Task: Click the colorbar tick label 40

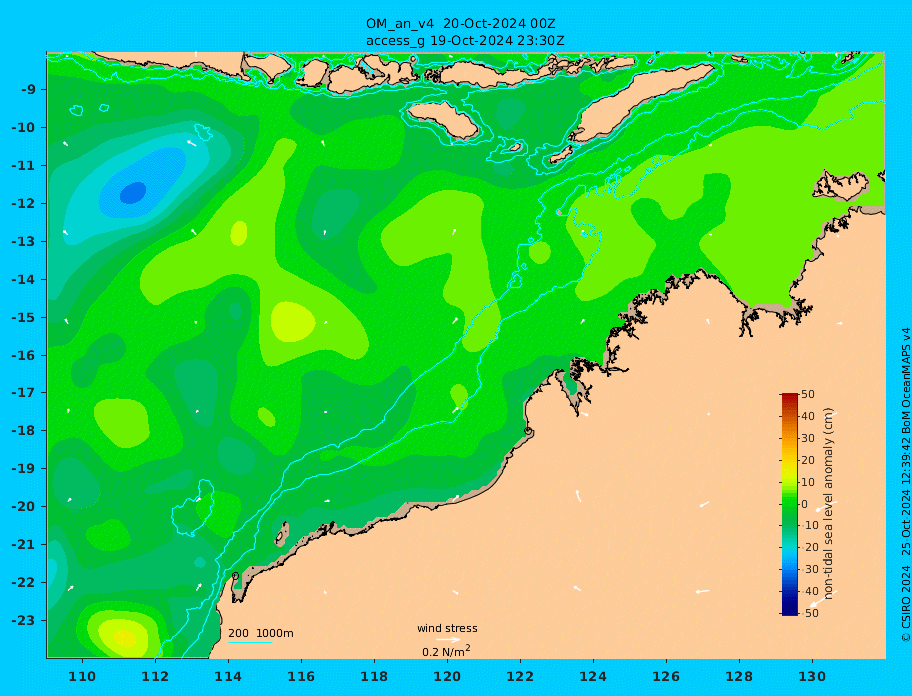Action: click(808, 416)
